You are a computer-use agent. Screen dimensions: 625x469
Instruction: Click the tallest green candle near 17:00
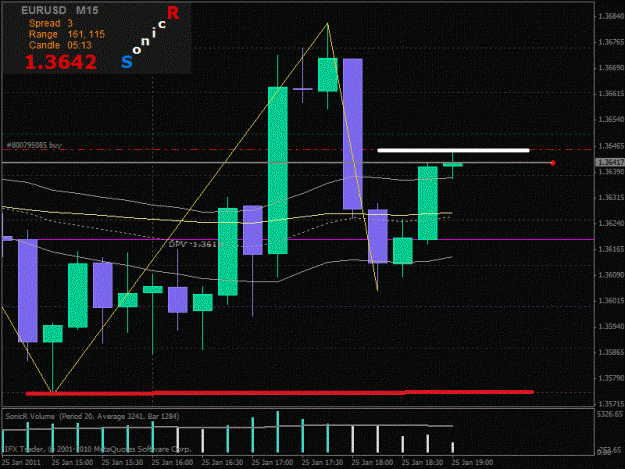pyautogui.click(x=278, y=170)
